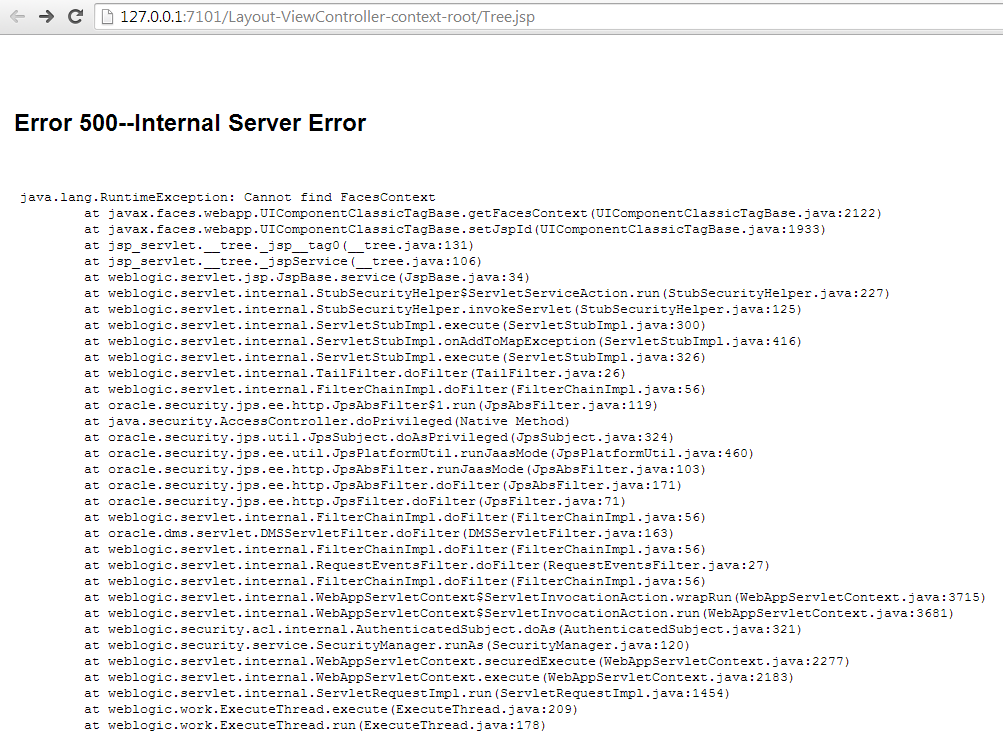The height and width of the screenshot is (755, 1003).
Task: Click the AuthenticatedSubject.doAs trace line
Action: (440, 629)
